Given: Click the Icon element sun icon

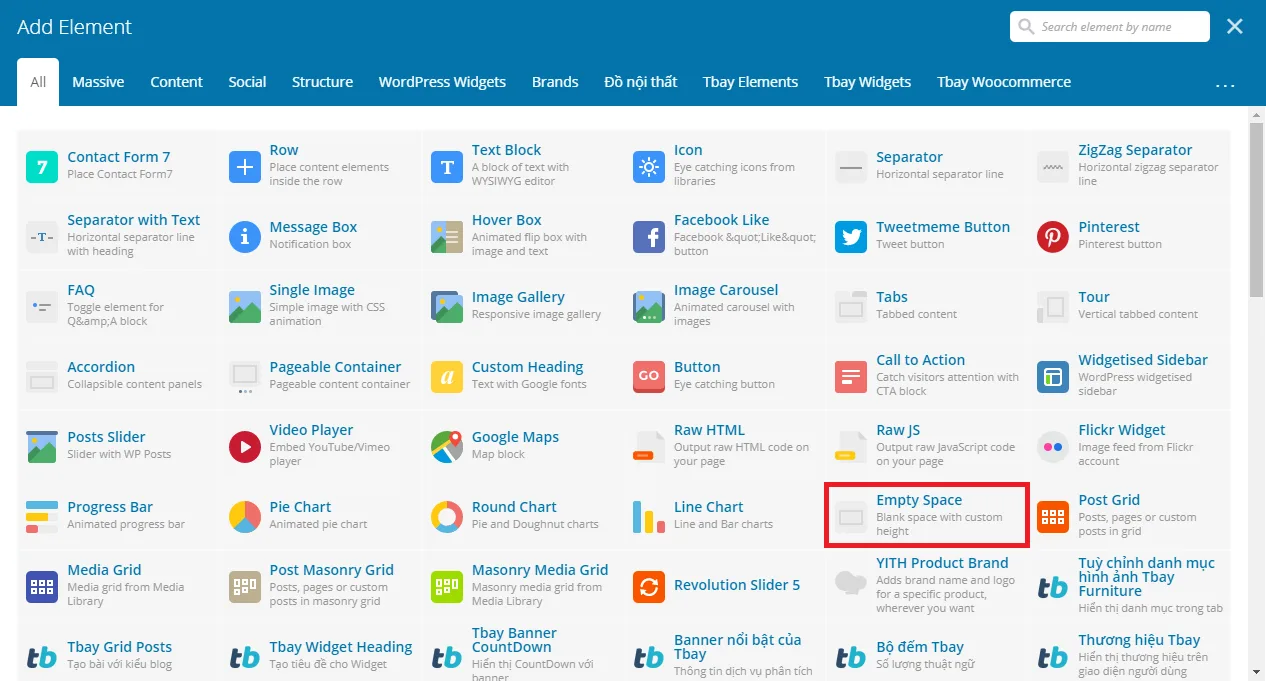Looking at the screenshot, I should (649, 166).
